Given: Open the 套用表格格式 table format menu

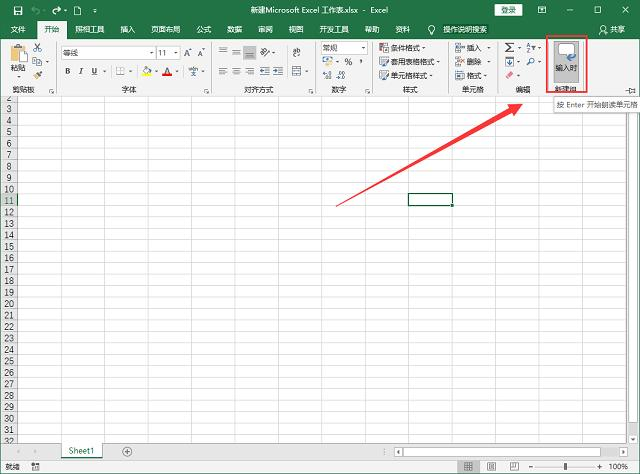Looking at the screenshot, I should 409,62.
